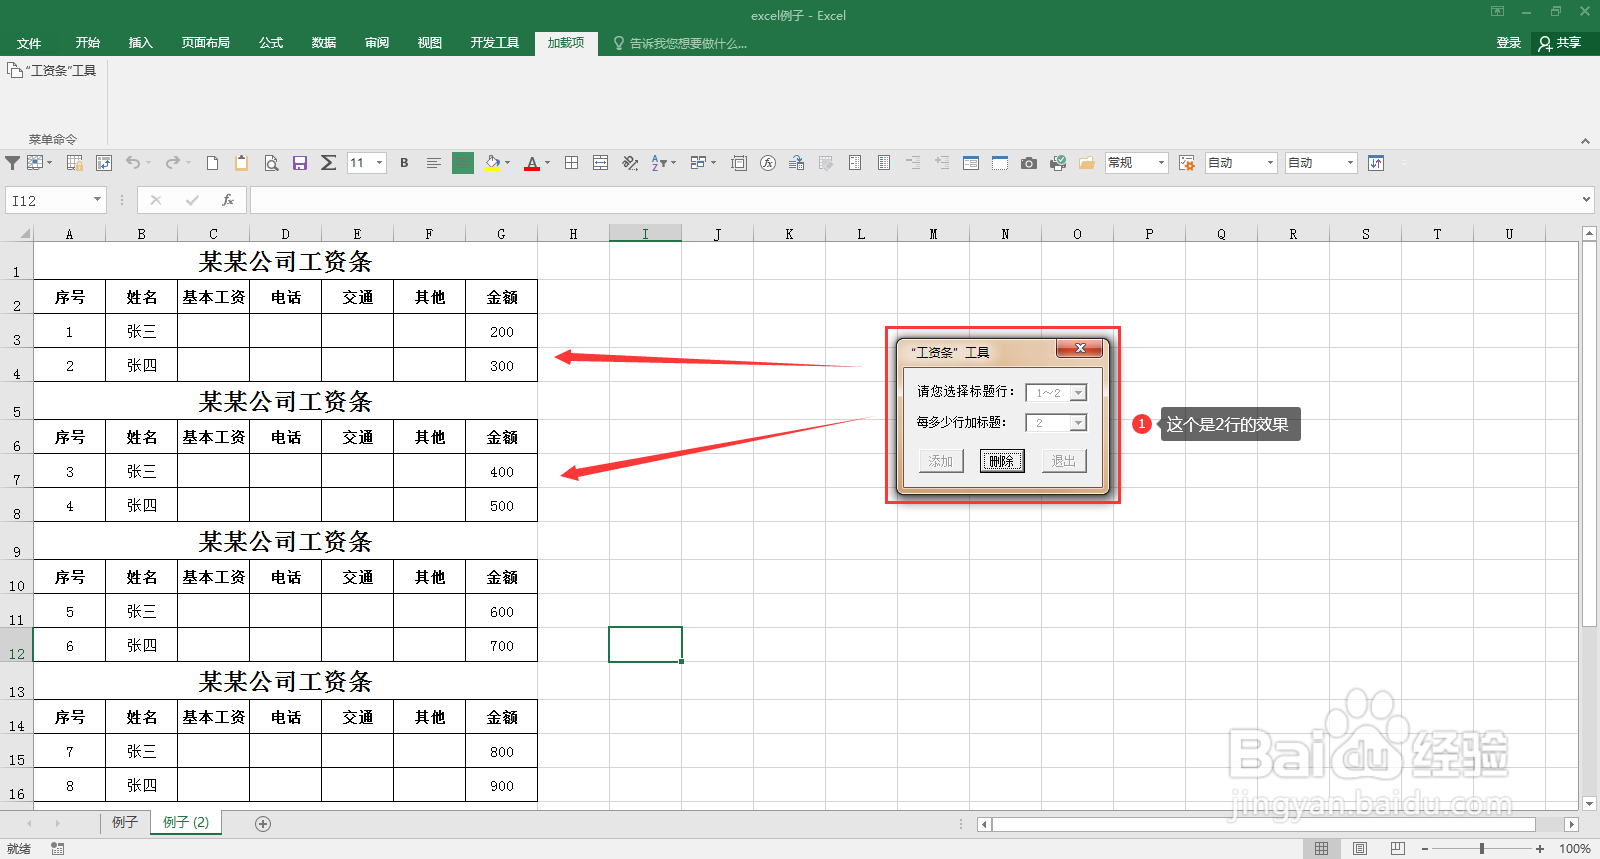This screenshot has height=859, width=1600.
Task: Click the 共享 share button
Action: click(x=1559, y=43)
